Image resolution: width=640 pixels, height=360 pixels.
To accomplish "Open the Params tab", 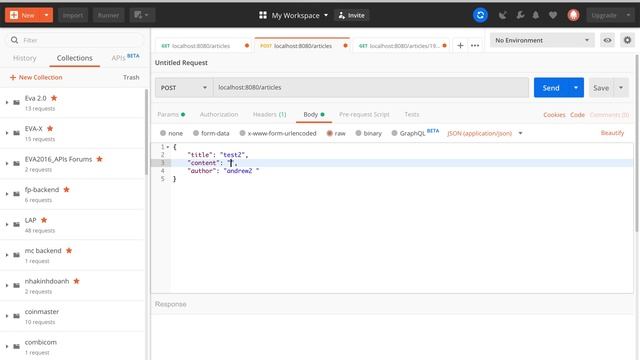I will click(x=171, y=115).
